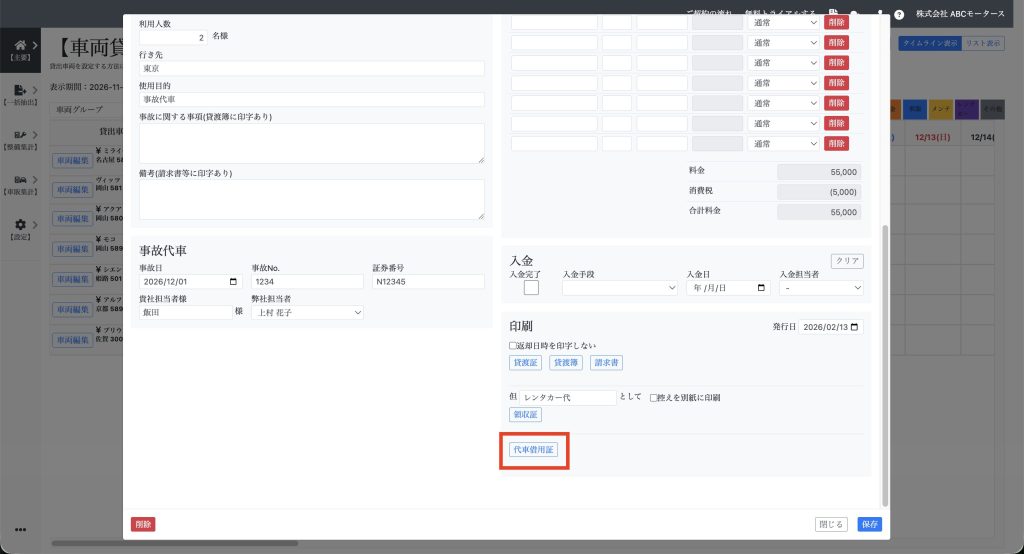Click the help question mark icon
The width and height of the screenshot is (1024, 554).
click(899, 14)
